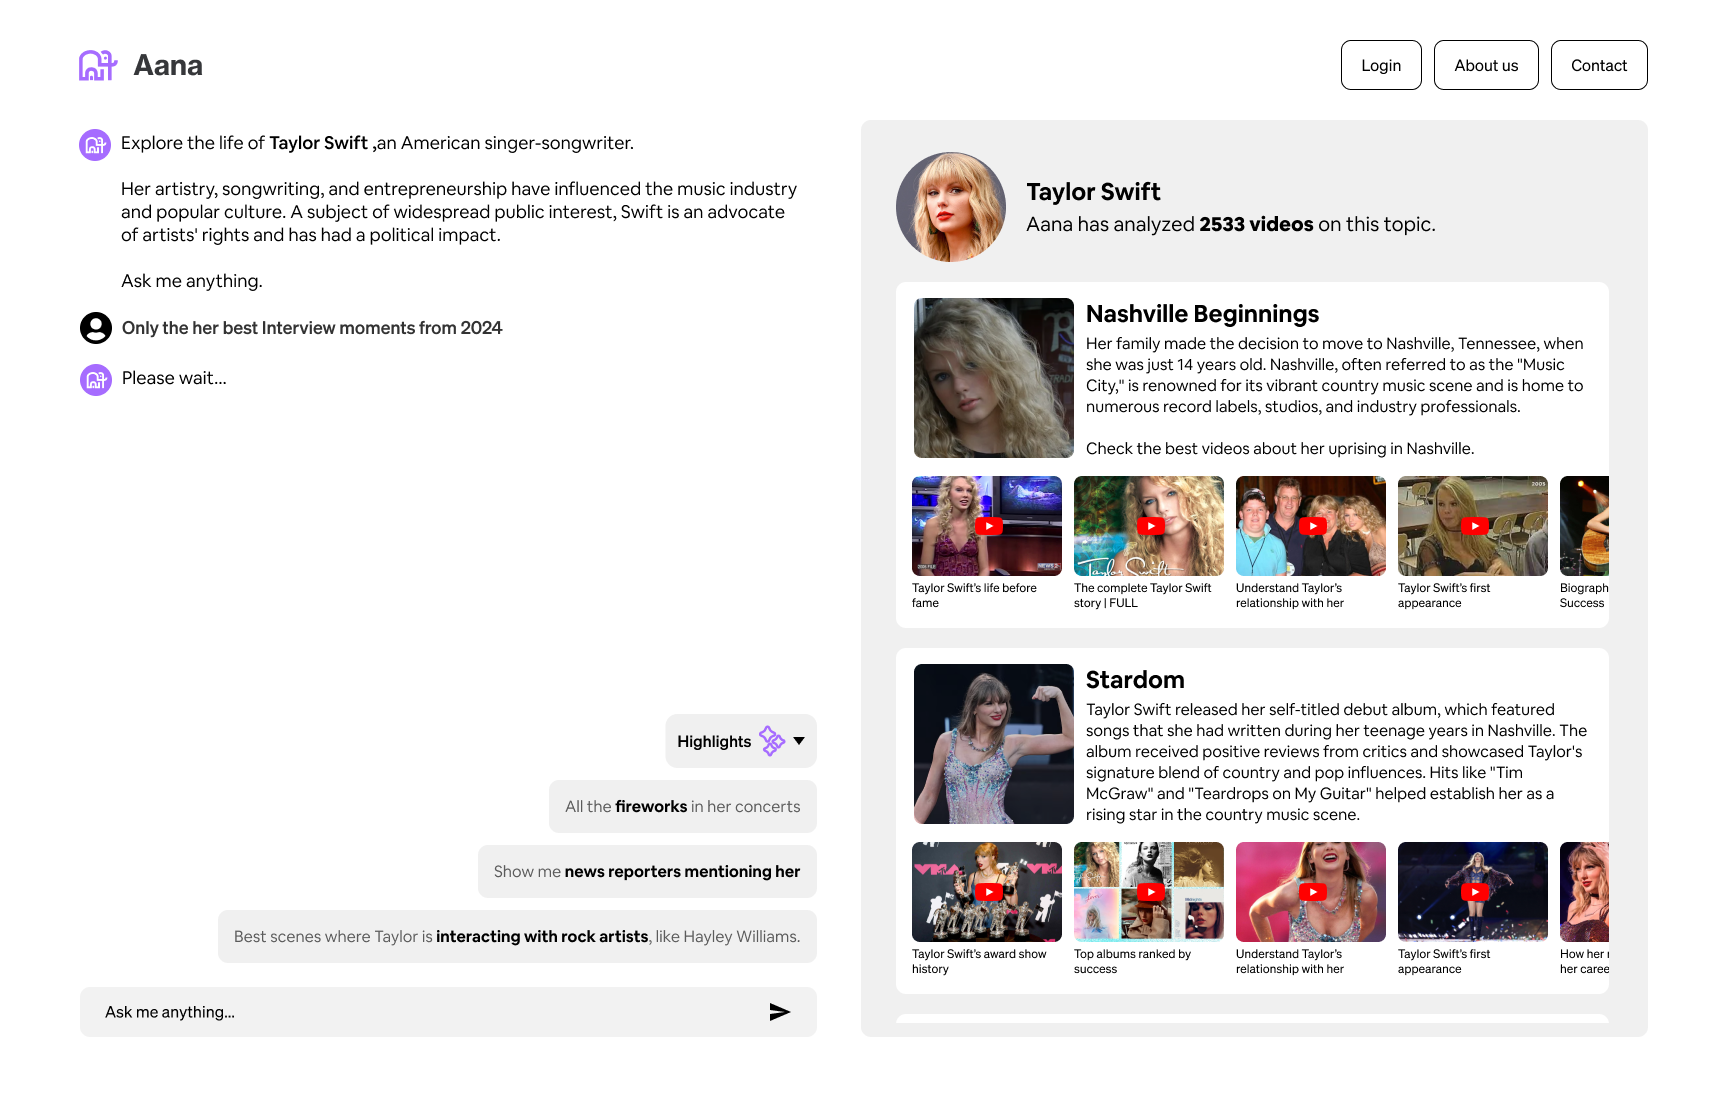Choose 'Show me news reporters mentioning her' suggestion
This screenshot has width=1728, height=1117.
tap(647, 872)
